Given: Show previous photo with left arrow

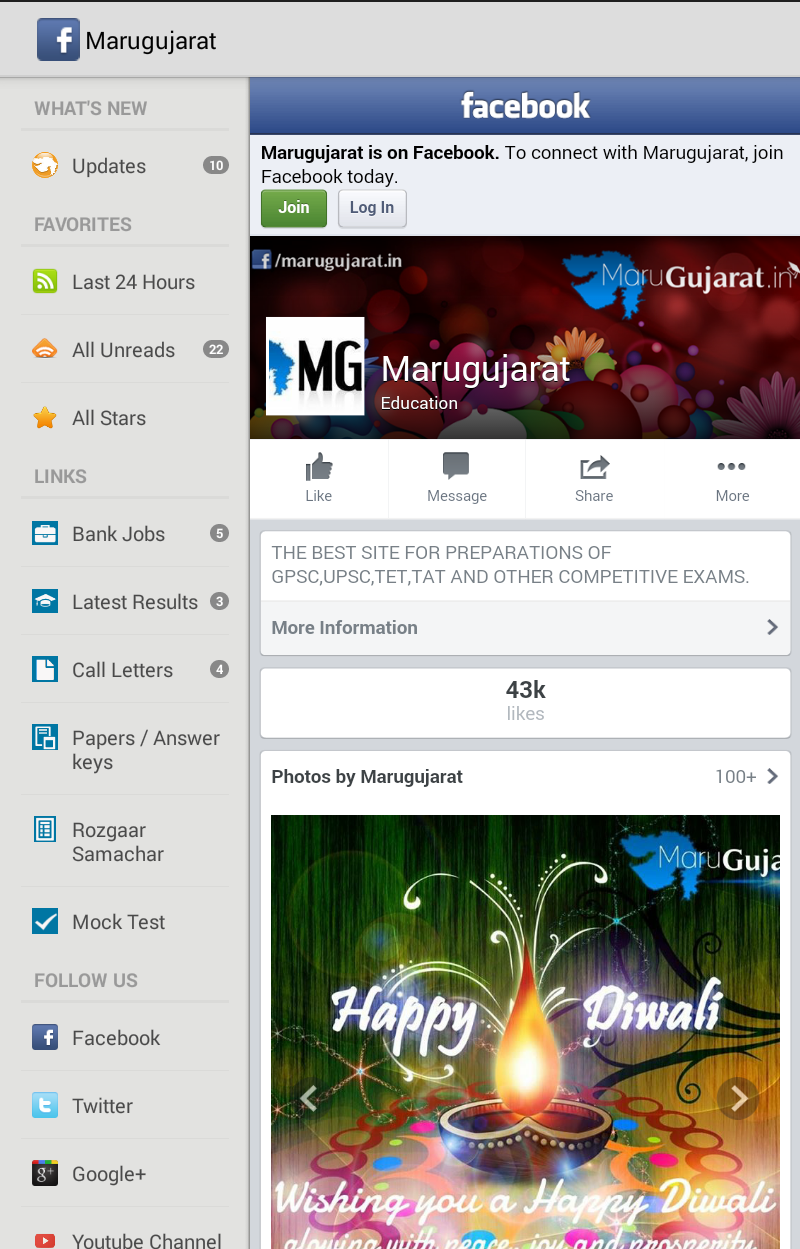Looking at the screenshot, I should click(x=308, y=1099).
